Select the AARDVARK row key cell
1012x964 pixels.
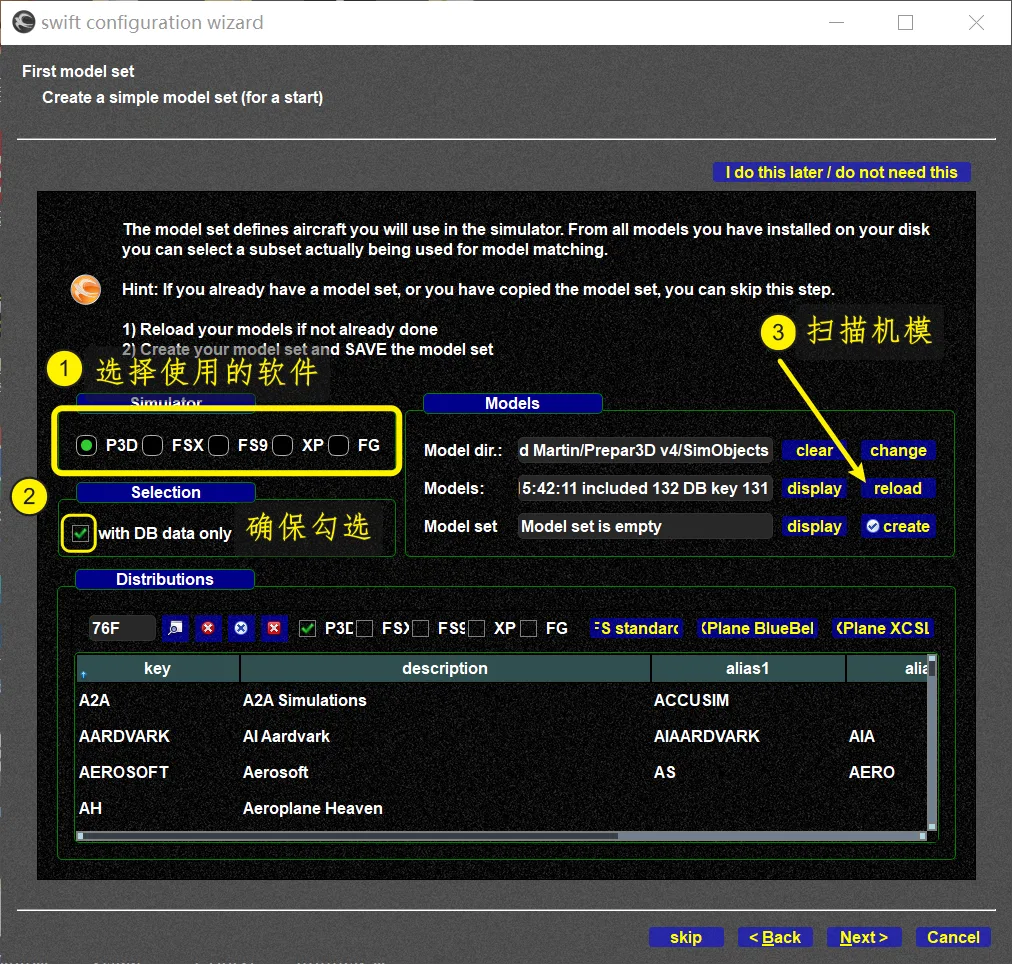point(157,736)
